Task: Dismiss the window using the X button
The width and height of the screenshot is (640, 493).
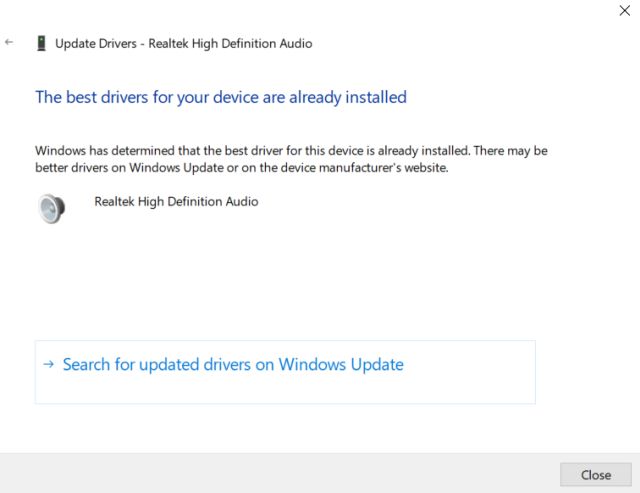Action: (x=624, y=11)
